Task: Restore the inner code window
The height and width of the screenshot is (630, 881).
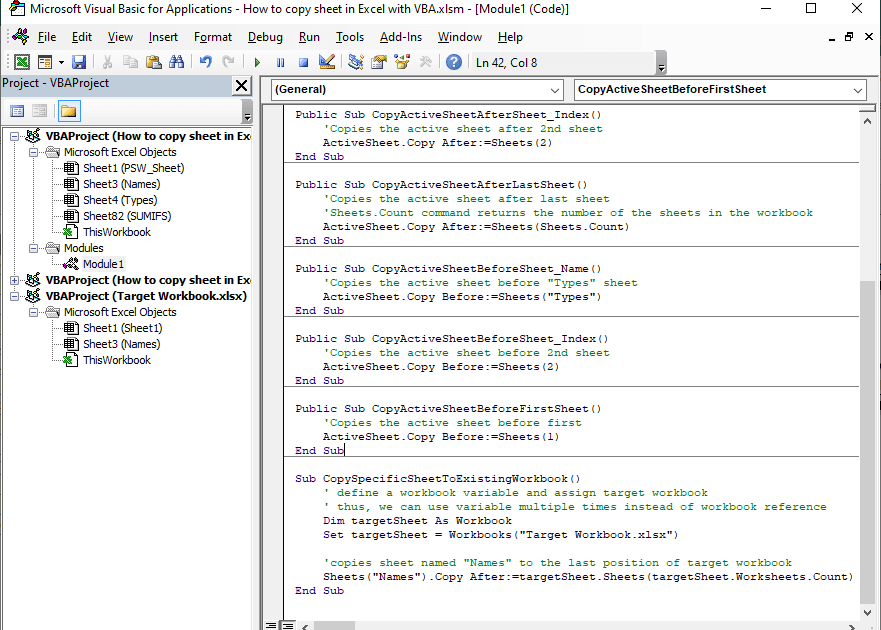Action: coord(849,37)
